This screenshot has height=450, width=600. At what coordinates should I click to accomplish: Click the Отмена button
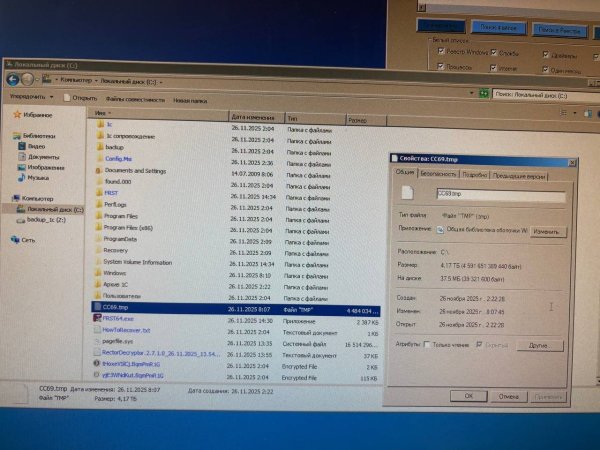pyautogui.click(x=509, y=396)
